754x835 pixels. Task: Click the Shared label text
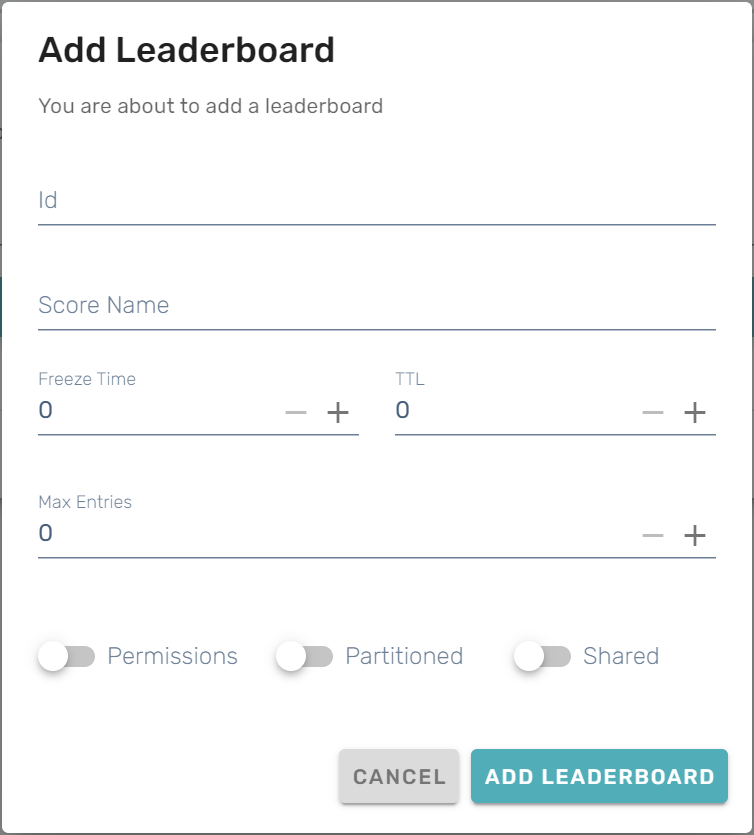point(621,656)
